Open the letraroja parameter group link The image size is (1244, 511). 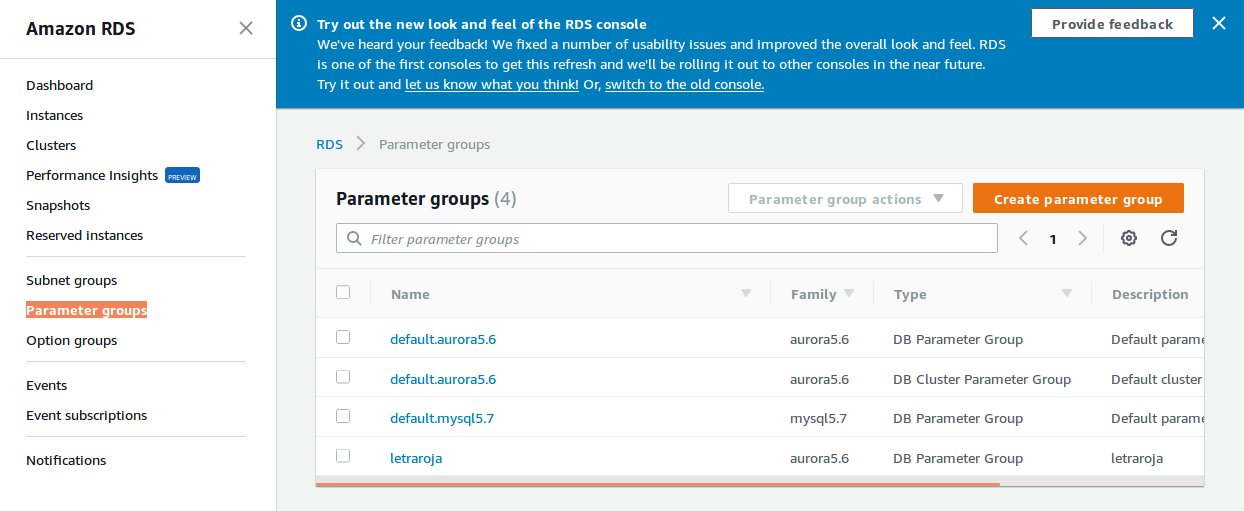point(416,458)
